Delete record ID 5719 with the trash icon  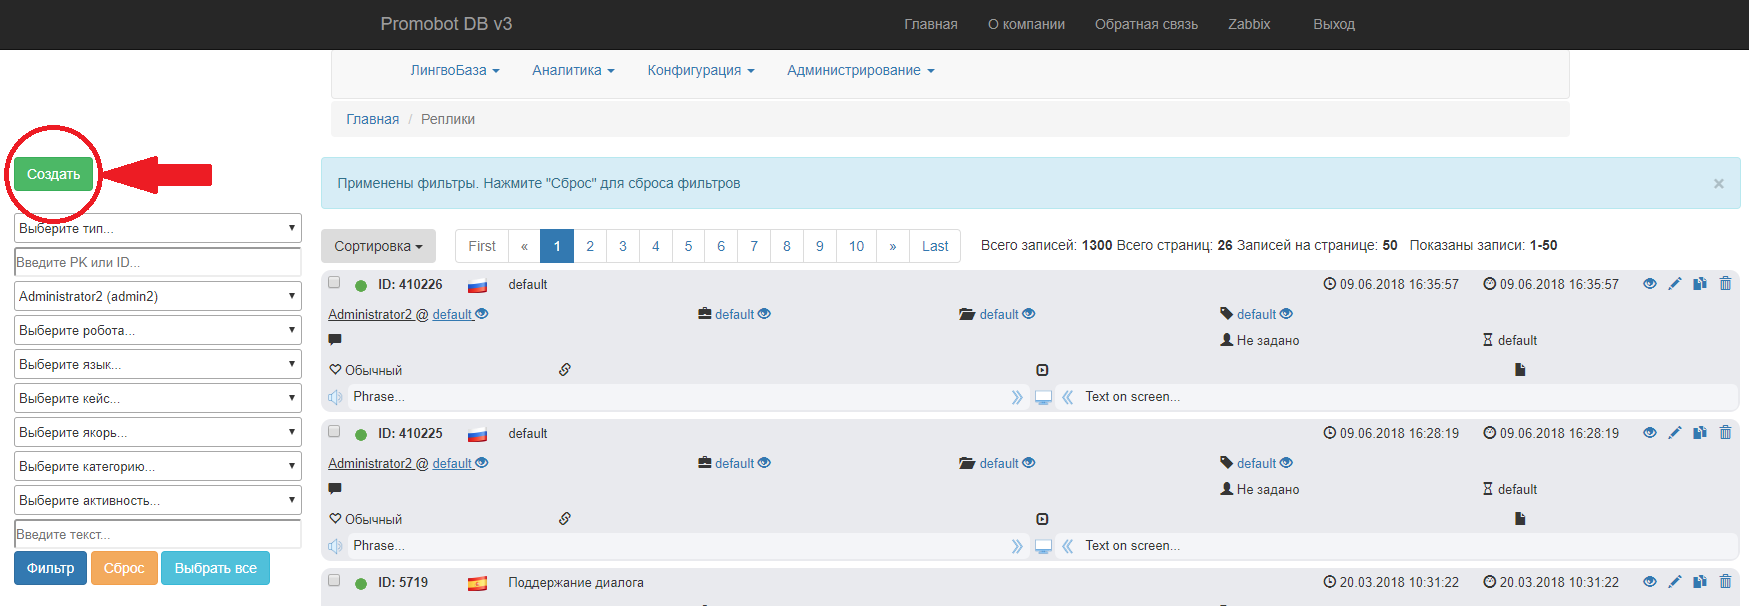tap(1725, 582)
